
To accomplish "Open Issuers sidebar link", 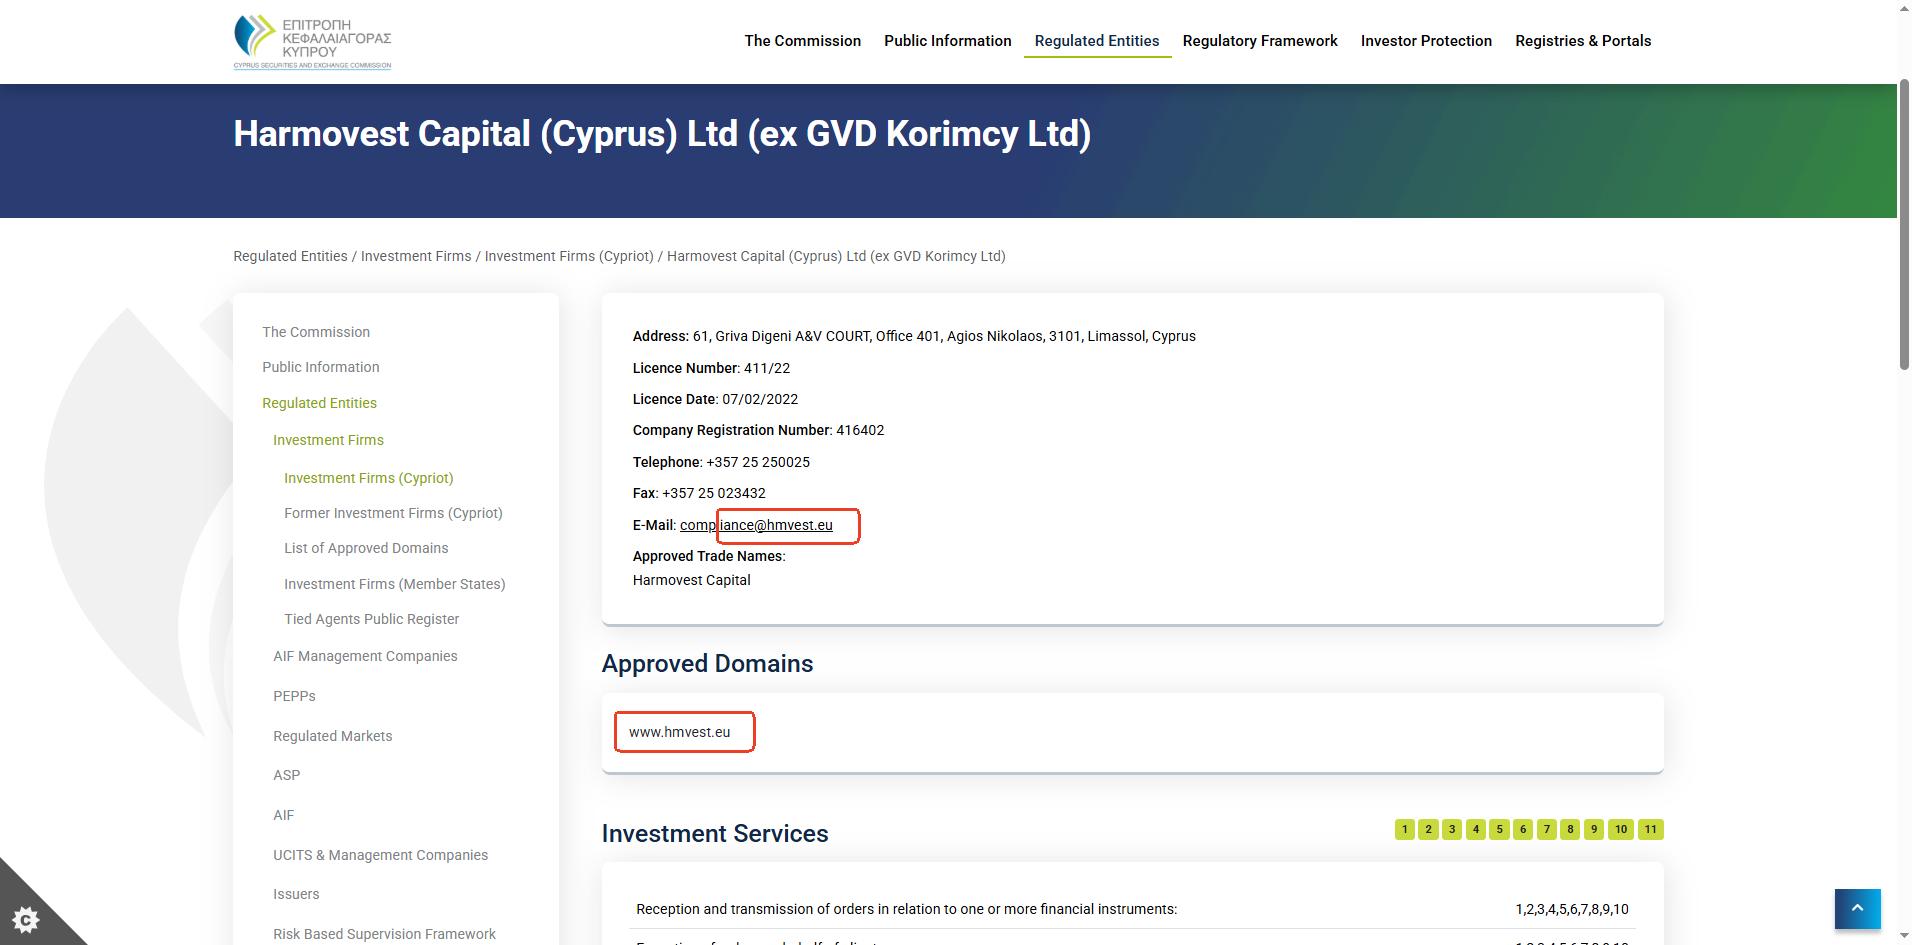I will [296, 894].
